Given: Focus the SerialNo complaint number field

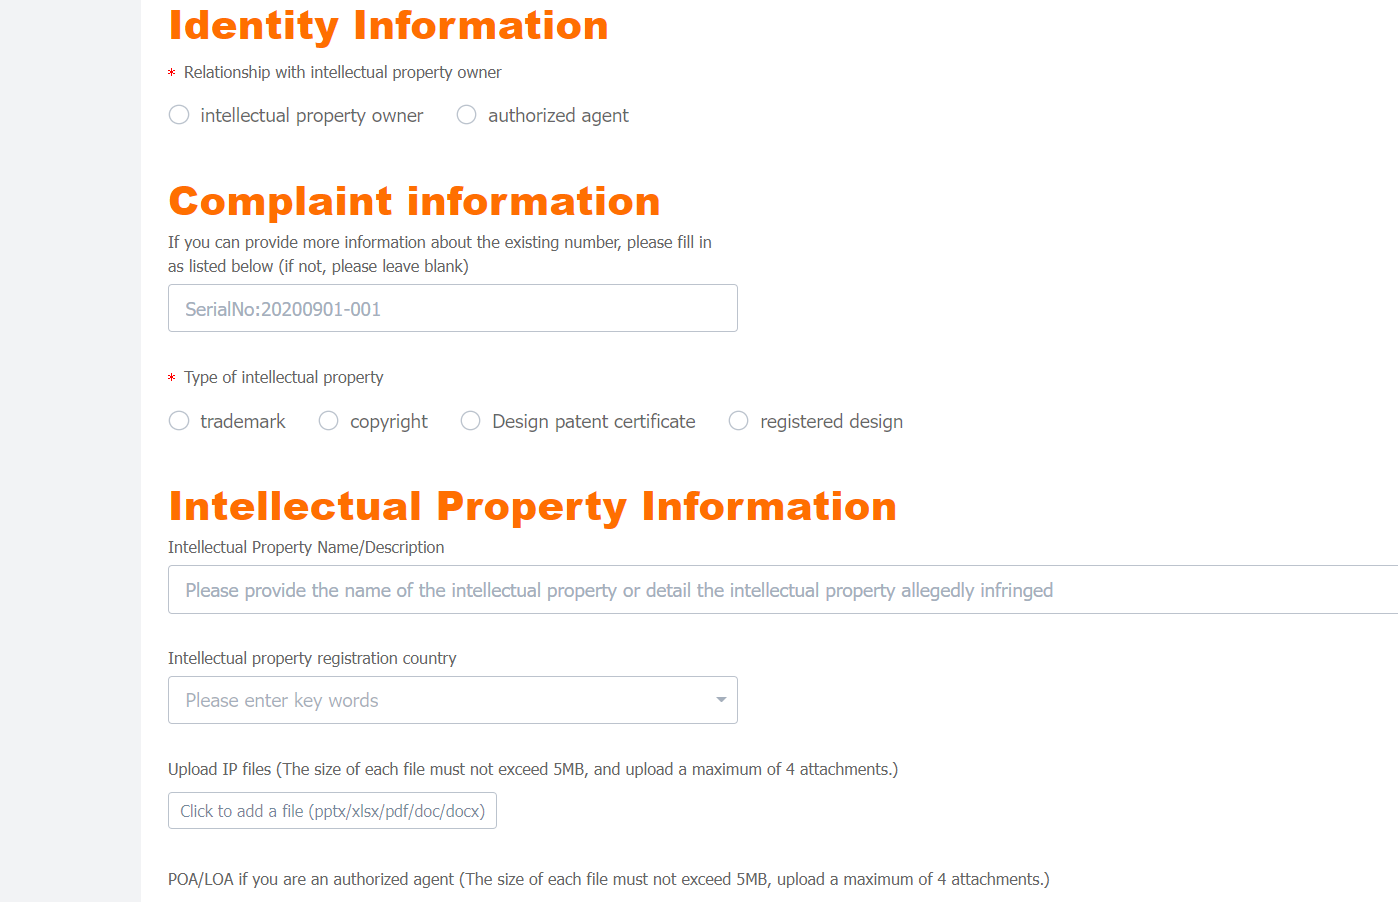Looking at the screenshot, I should point(453,308).
